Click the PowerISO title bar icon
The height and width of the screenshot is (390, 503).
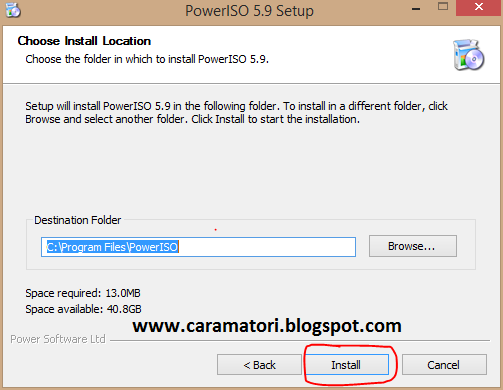tap(13, 10)
